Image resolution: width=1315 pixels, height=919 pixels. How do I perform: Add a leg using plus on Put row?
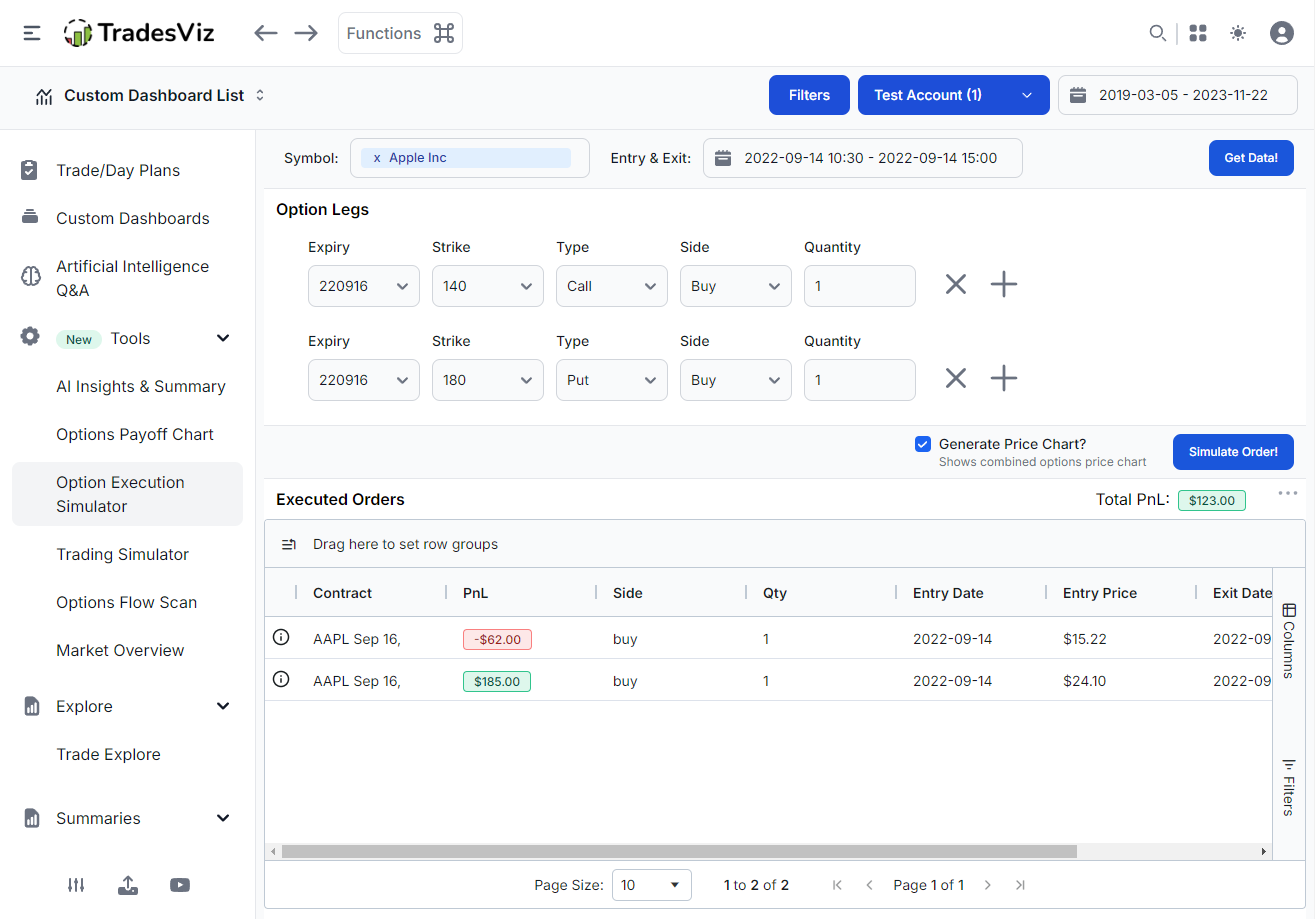click(x=1004, y=378)
